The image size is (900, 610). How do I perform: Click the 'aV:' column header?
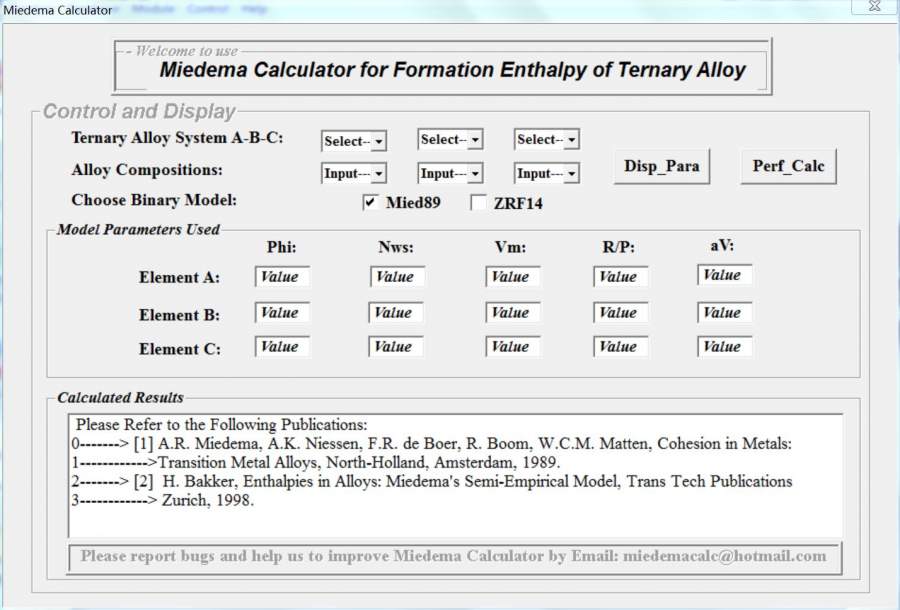tap(722, 245)
